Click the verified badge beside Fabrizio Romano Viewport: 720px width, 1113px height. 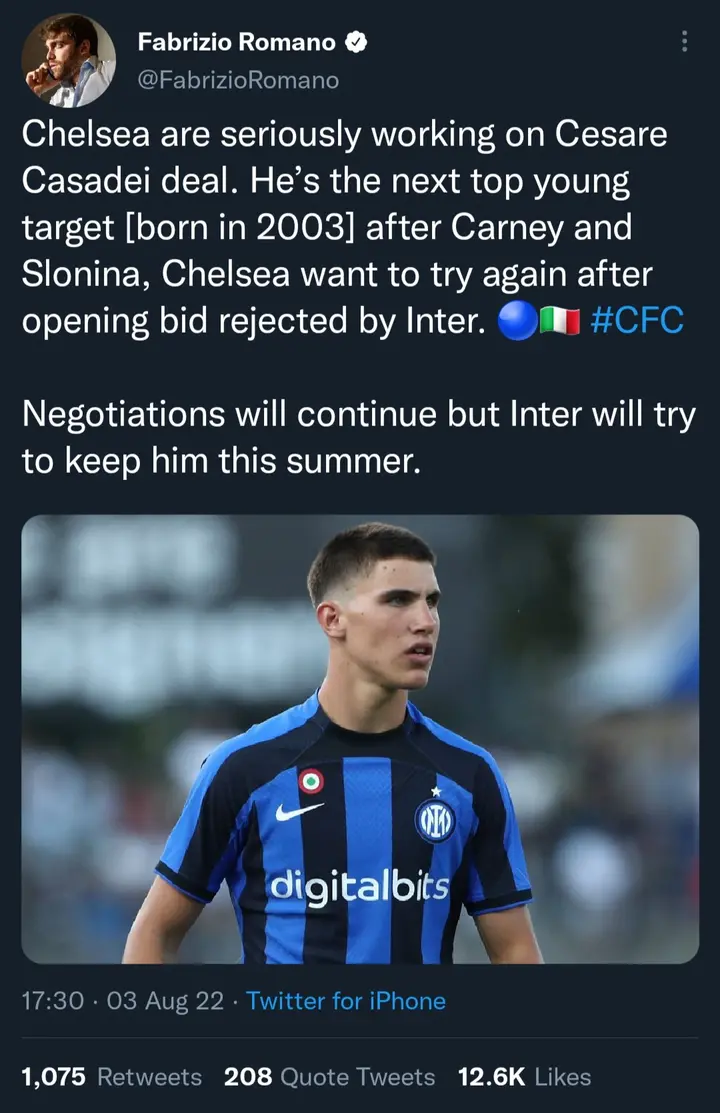pos(356,43)
